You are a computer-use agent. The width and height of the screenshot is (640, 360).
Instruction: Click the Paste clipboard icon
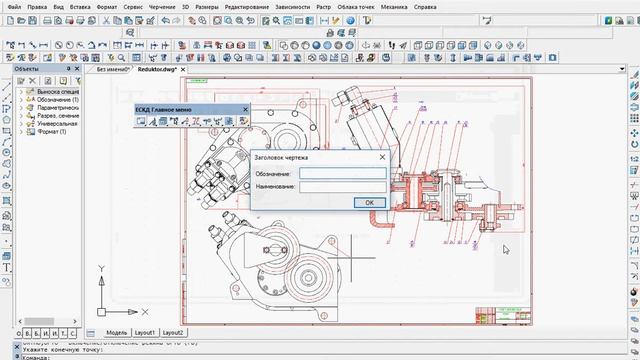(128, 20)
